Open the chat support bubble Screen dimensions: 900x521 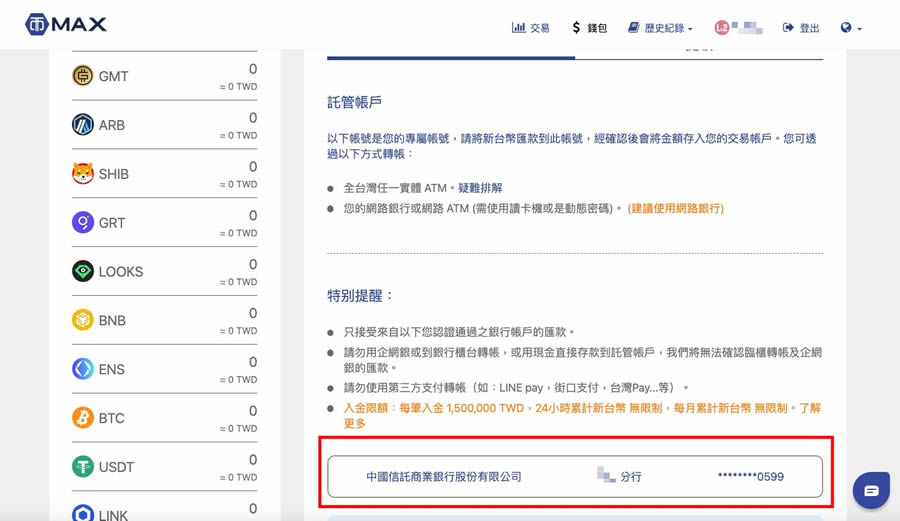pyautogui.click(x=871, y=490)
